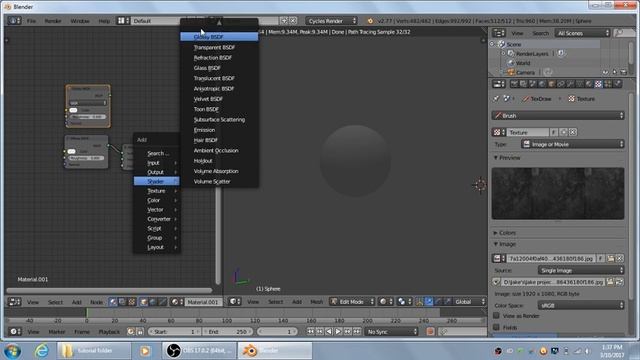The height and width of the screenshot is (360, 640).
Task: Click the particles properties tab icon
Action: pyautogui.click(x=608, y=84)
